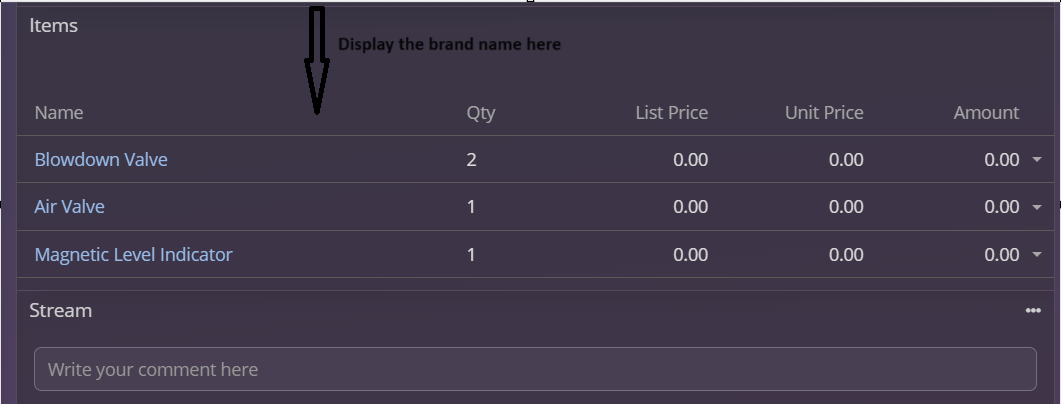The height and width of the screenshot is (404, 1061).
Task: Open the Blowdown Valve item link
Action: [101, 160]
